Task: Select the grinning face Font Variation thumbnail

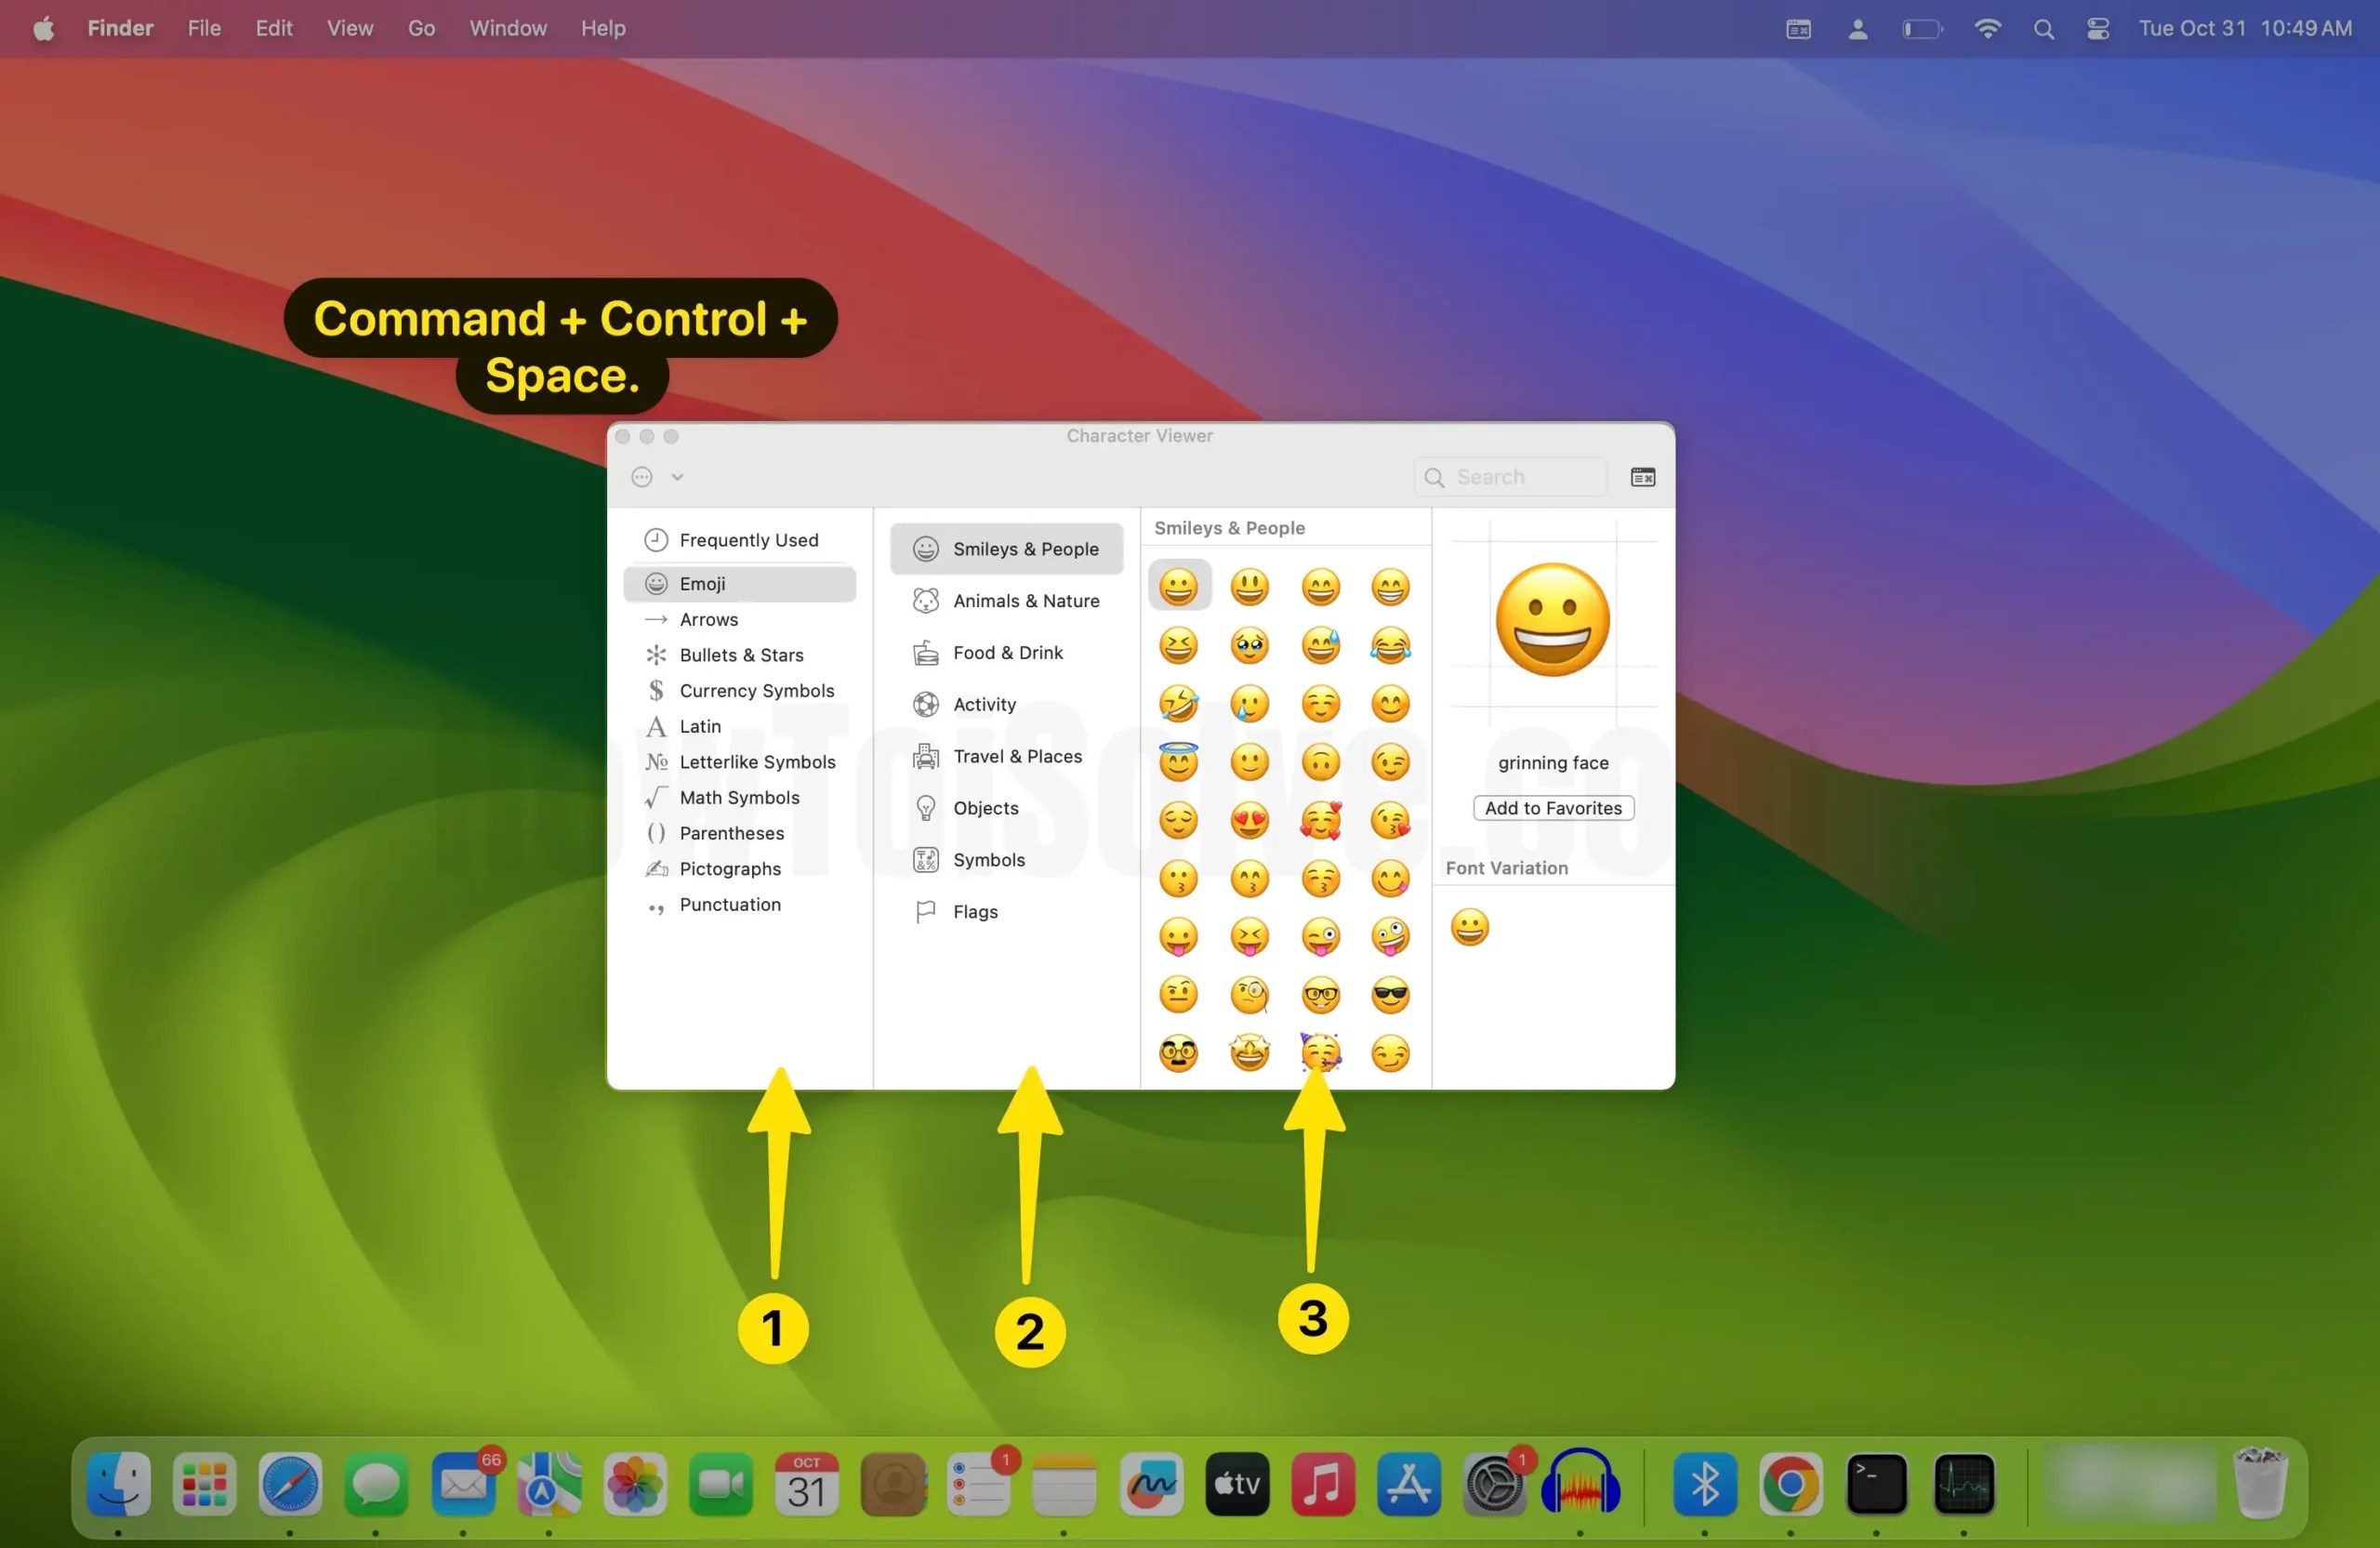Action: click(1469, 926)
